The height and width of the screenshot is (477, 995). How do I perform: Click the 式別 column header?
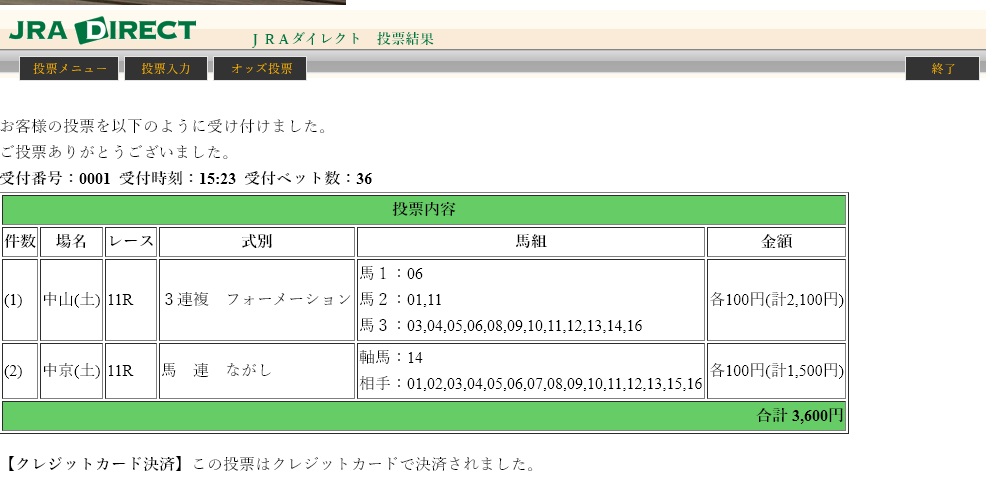tap(256, 242)
